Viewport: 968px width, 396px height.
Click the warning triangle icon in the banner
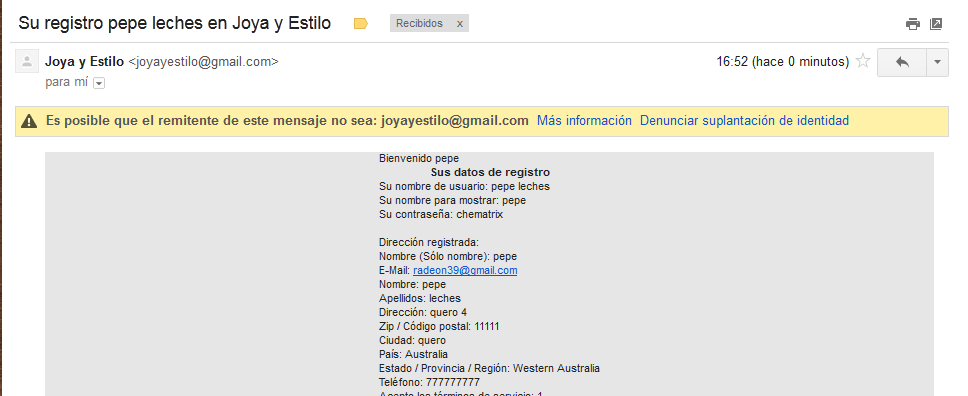[29, 121]
